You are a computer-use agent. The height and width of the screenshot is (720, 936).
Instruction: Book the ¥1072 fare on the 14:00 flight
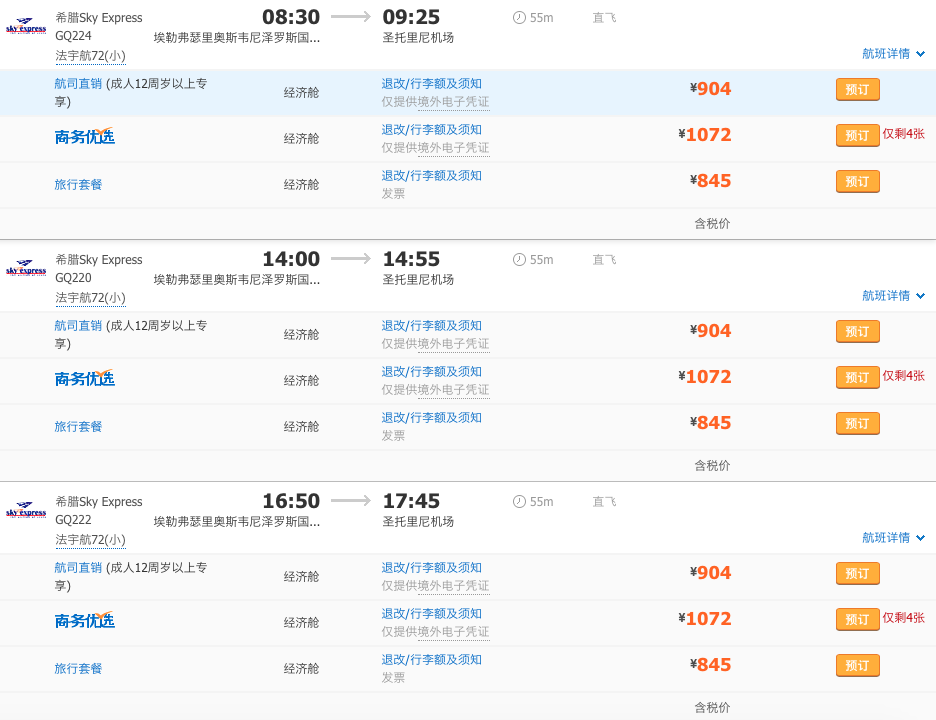(857, 378)
